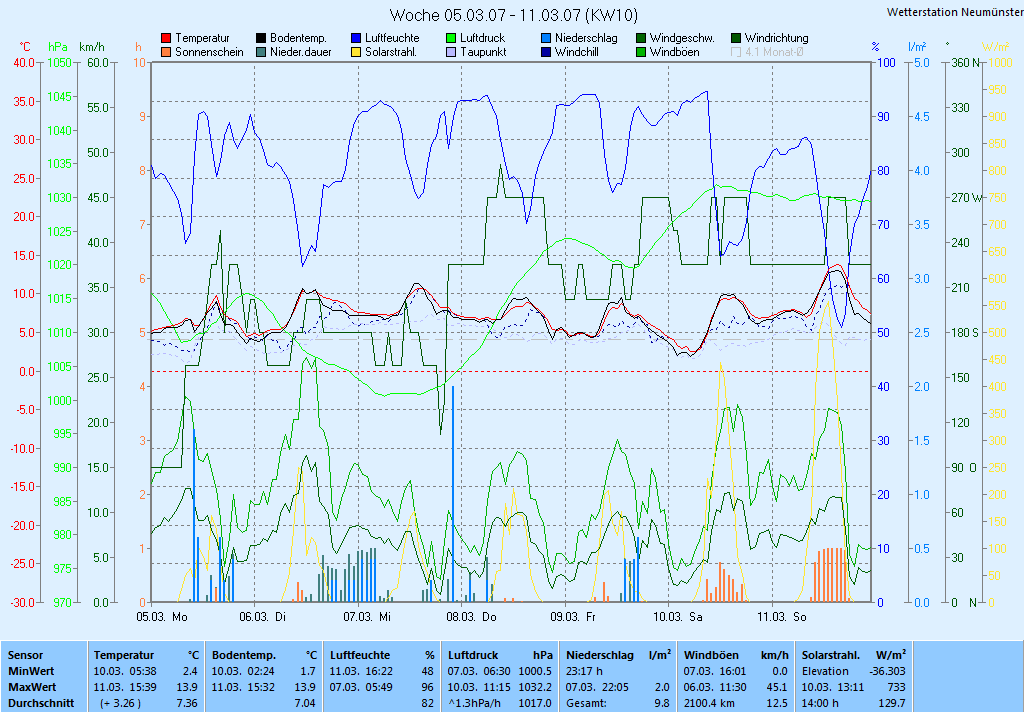Click the Windrichtung legend square
The height and width of the screenshot is (712, 1024).
737,38
